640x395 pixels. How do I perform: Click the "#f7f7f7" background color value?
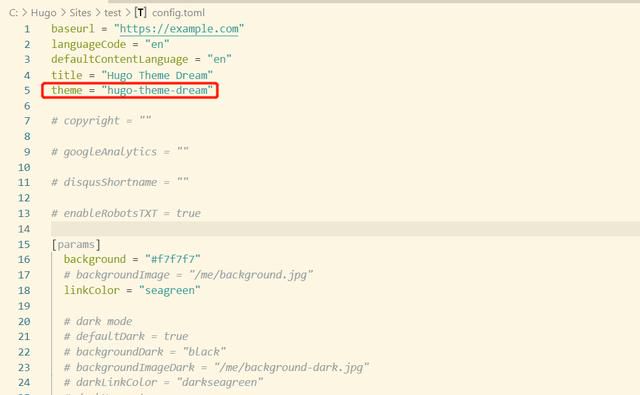point(173,260)
